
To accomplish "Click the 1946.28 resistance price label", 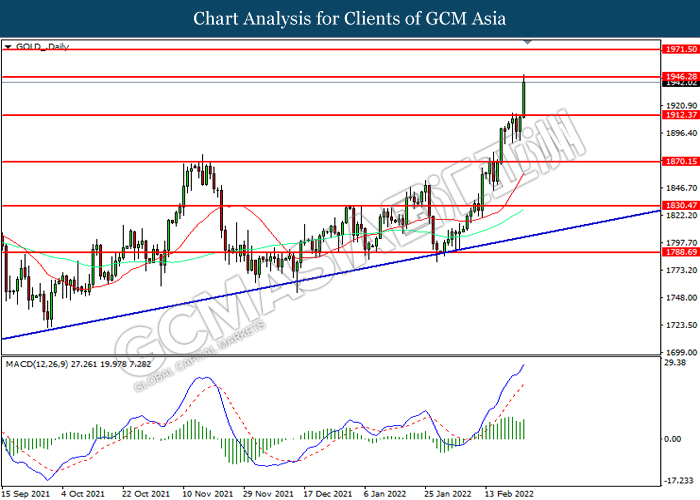I will (681, 76).
